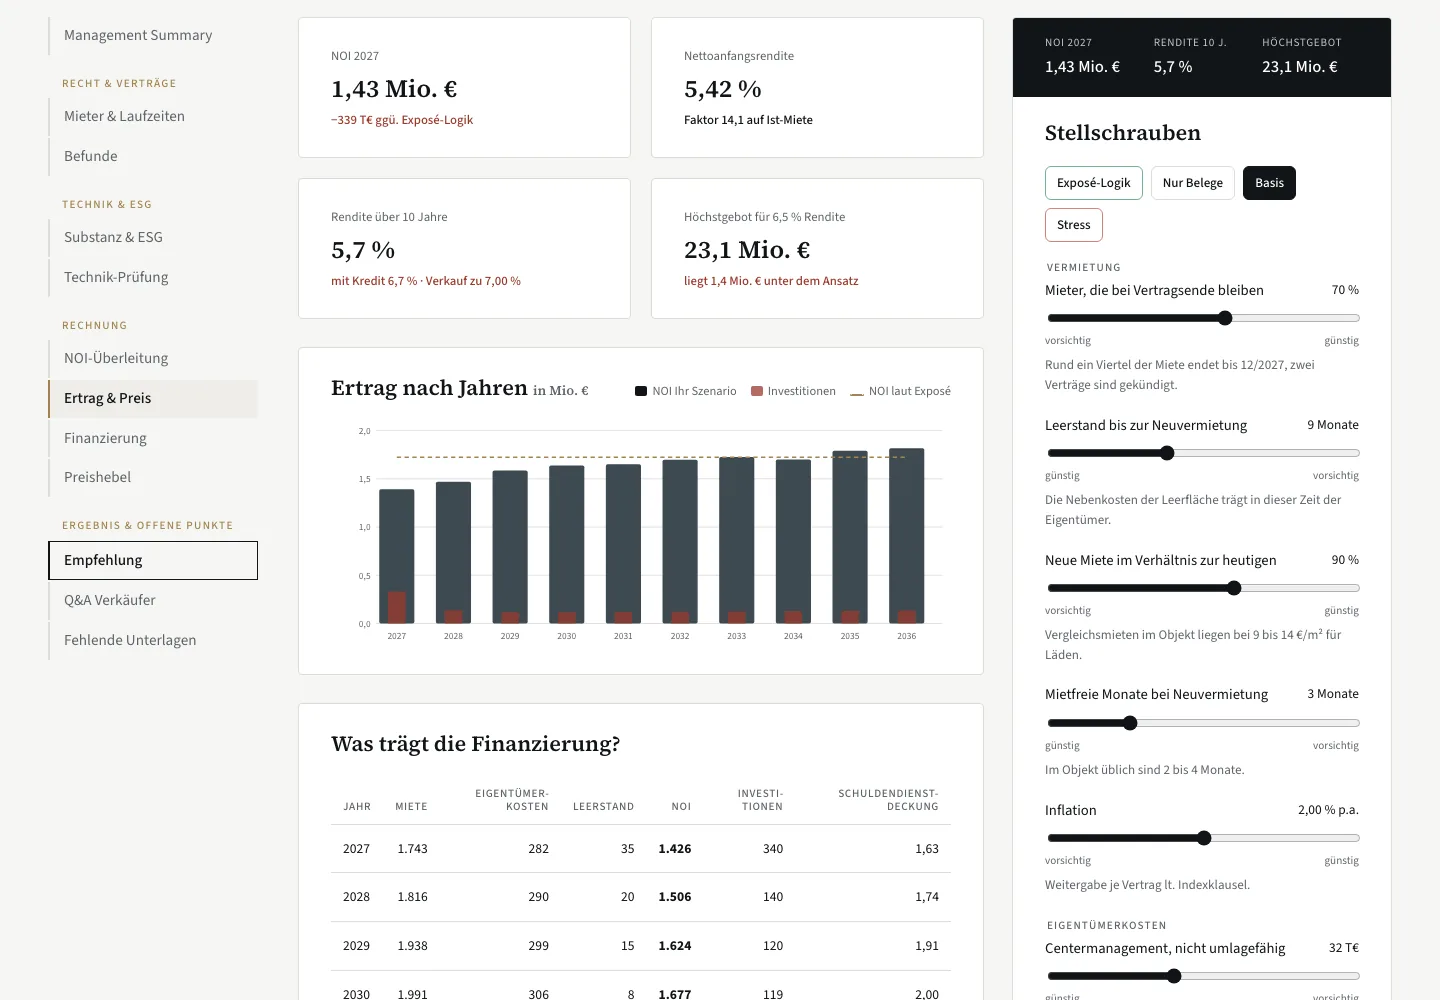Go to Mieter & Laufzeiten section
1440x1000 pixels.
click(153, 116)
